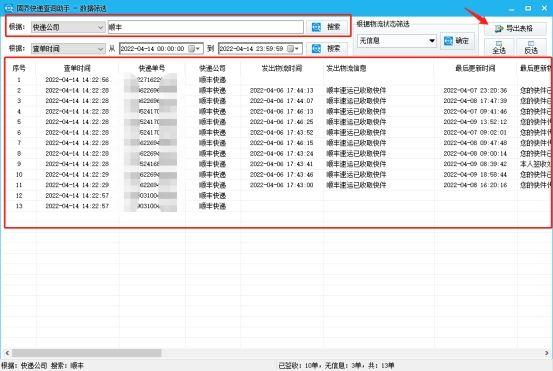
Task: Open the 快递公司 search-by dropdown
Action: [x=68, y=27]
